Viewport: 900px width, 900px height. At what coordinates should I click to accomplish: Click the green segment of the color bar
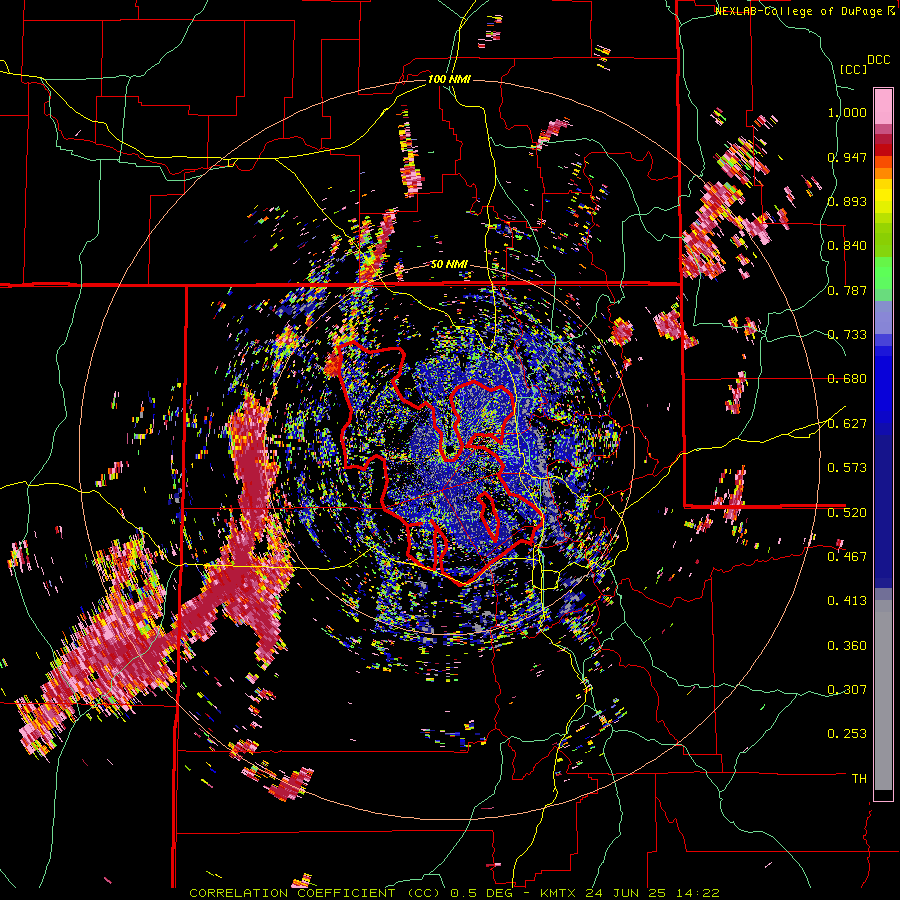click(x=883, y=273)
